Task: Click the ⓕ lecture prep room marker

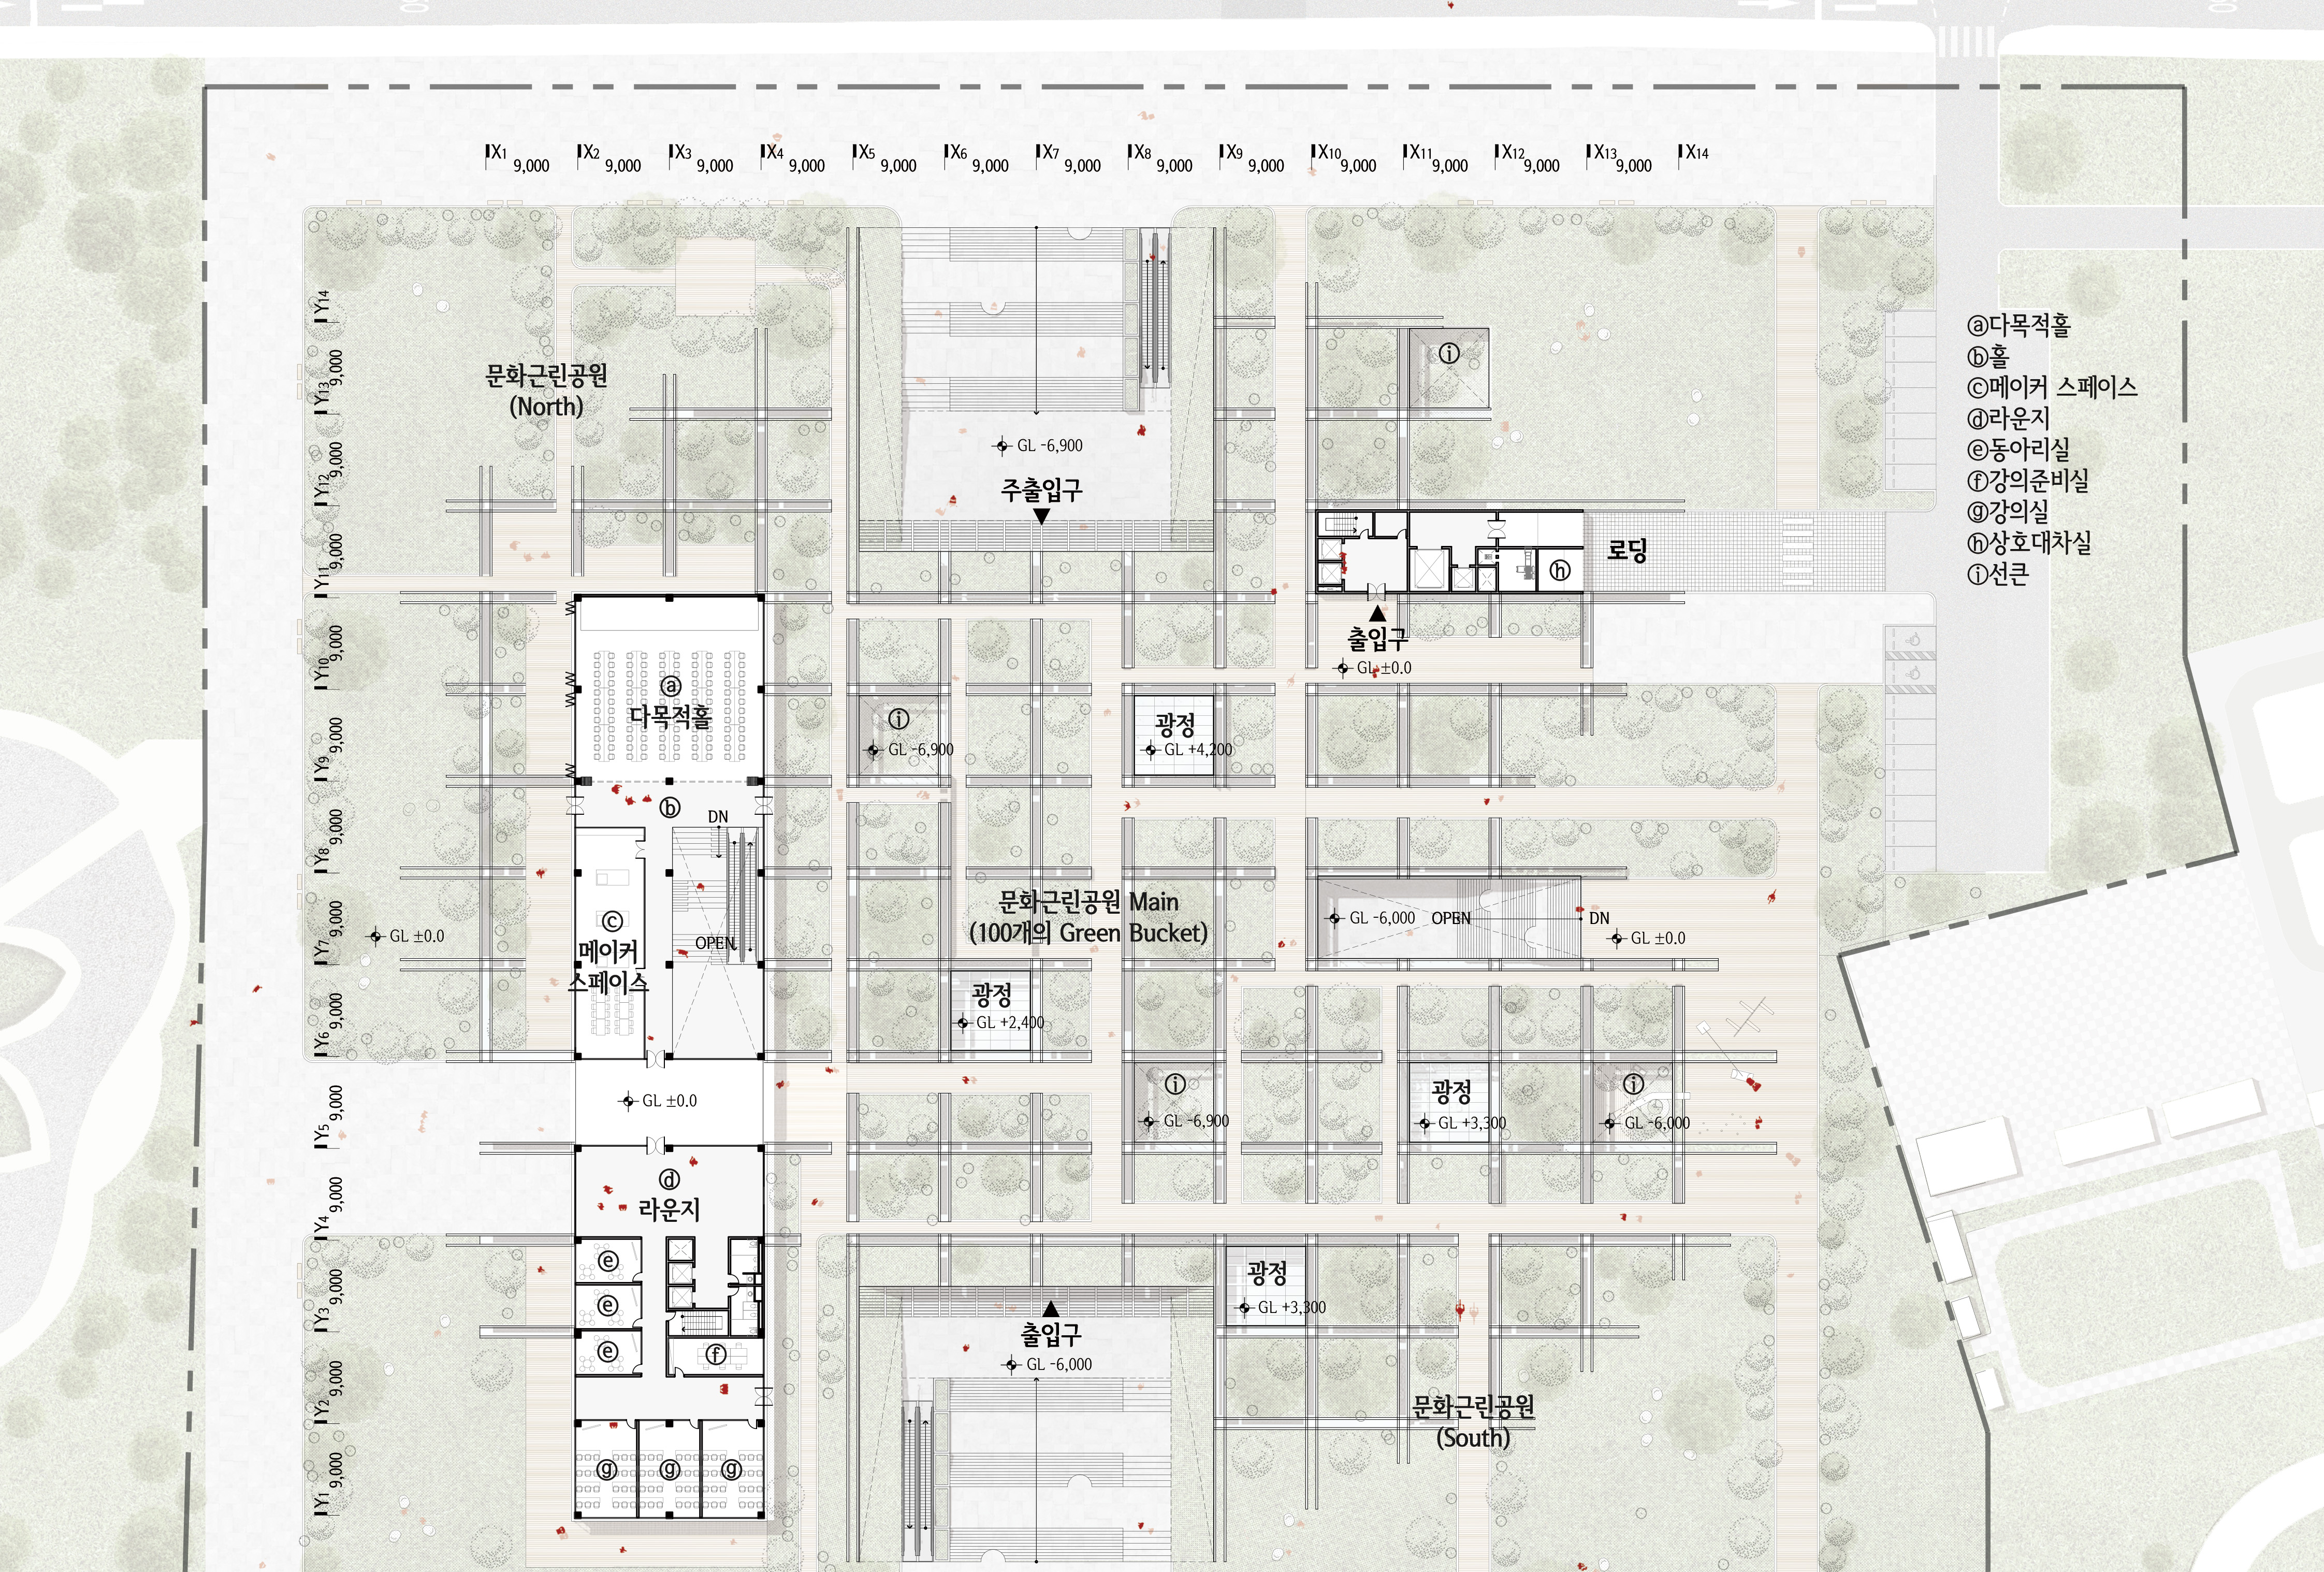Action: [715, 1355]
